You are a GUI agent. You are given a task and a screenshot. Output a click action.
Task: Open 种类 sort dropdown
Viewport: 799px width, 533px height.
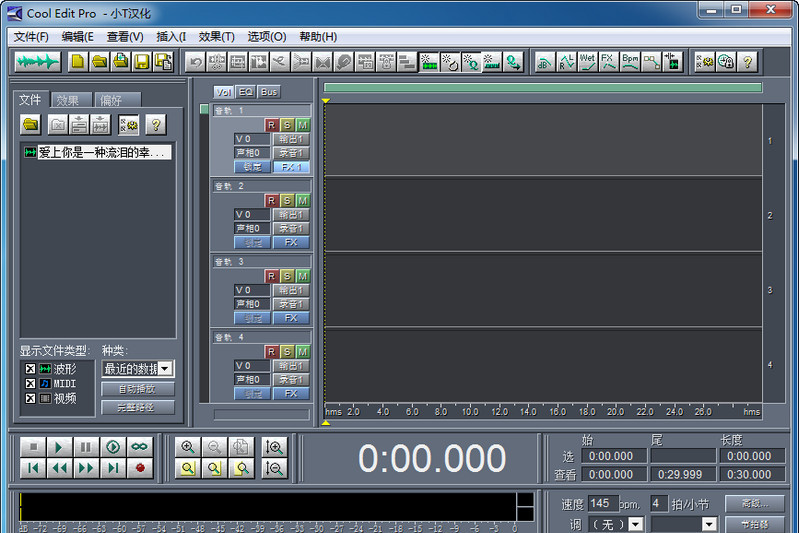165,368
